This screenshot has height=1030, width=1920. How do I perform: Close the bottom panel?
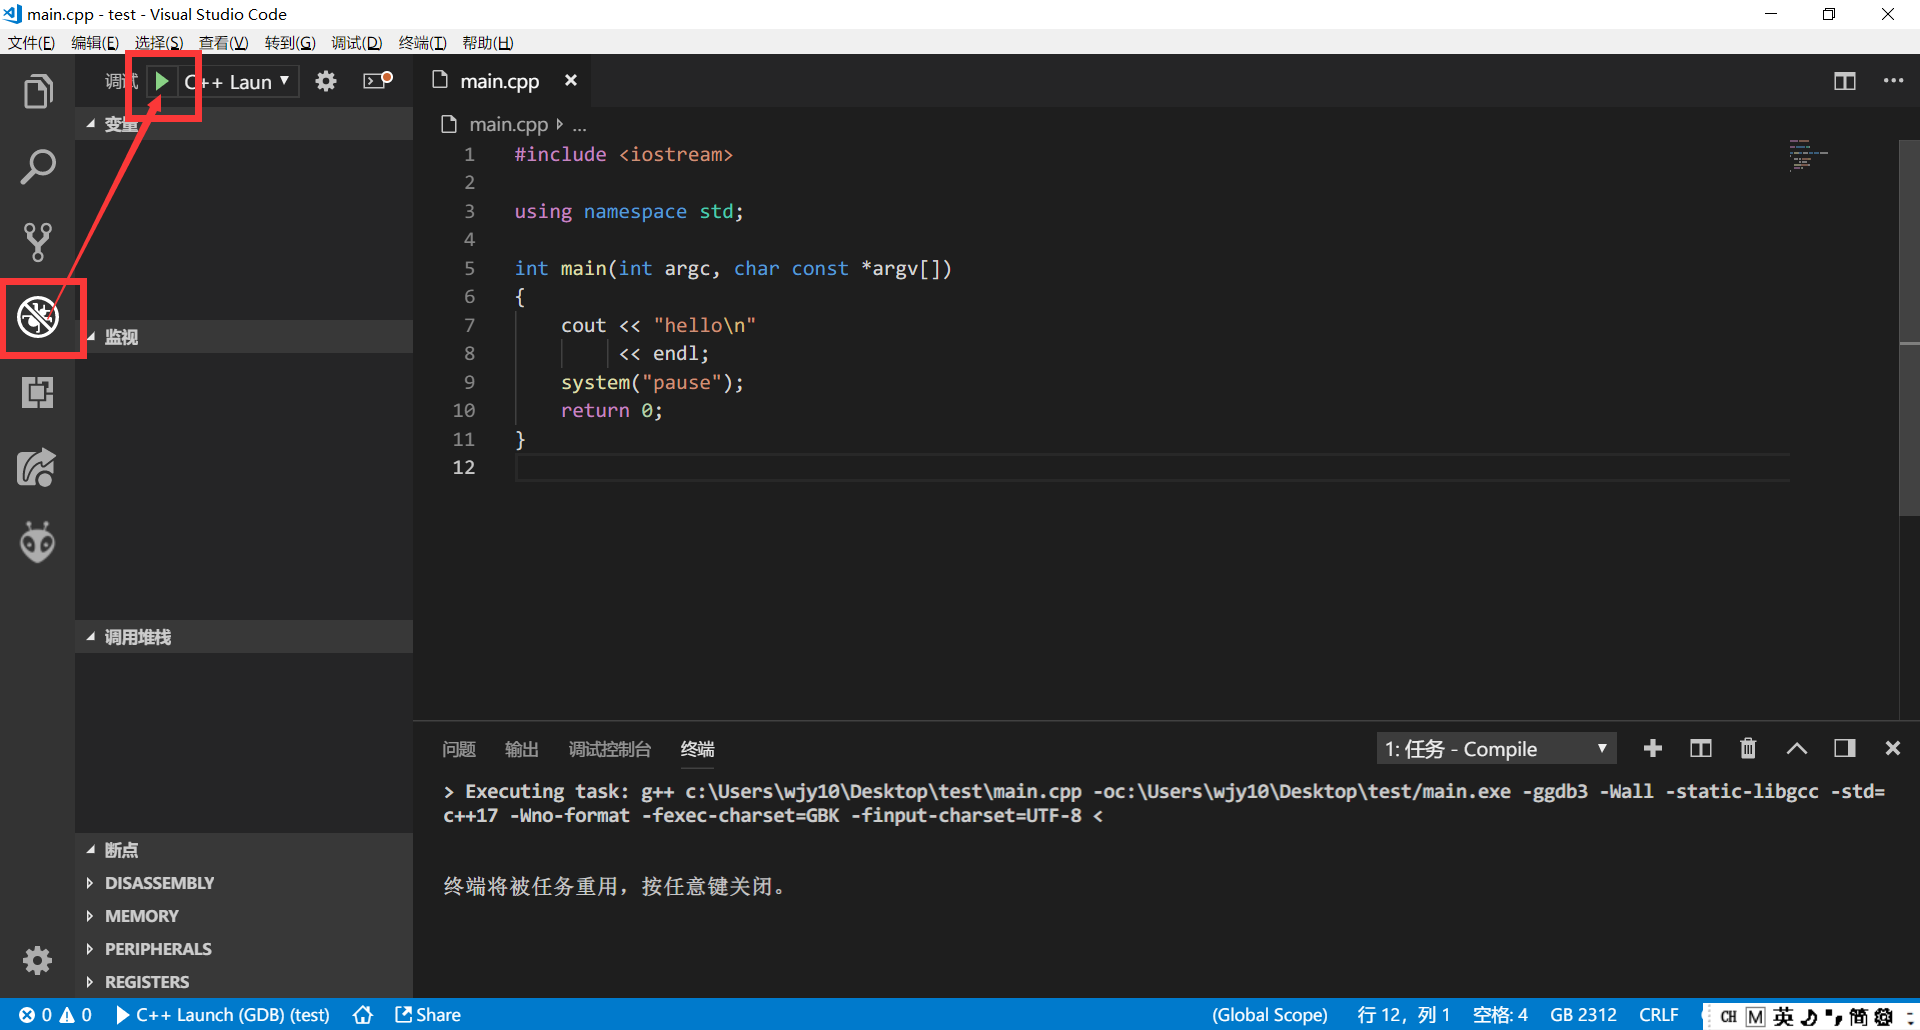(x=1892, y=748)
